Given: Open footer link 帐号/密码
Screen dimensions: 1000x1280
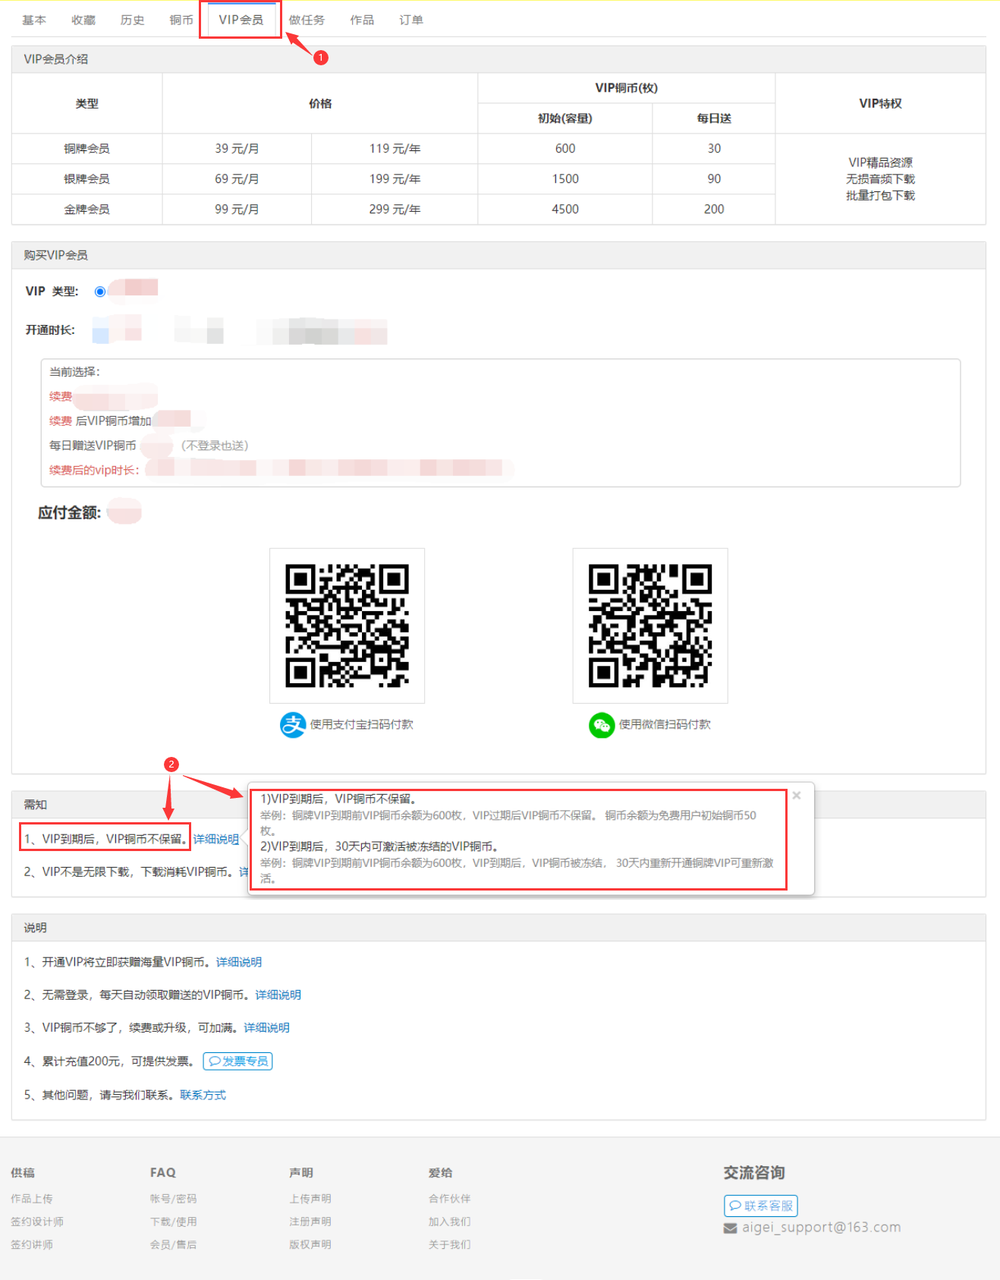Looking at the screenshot, I should (x=173, y=1199).
